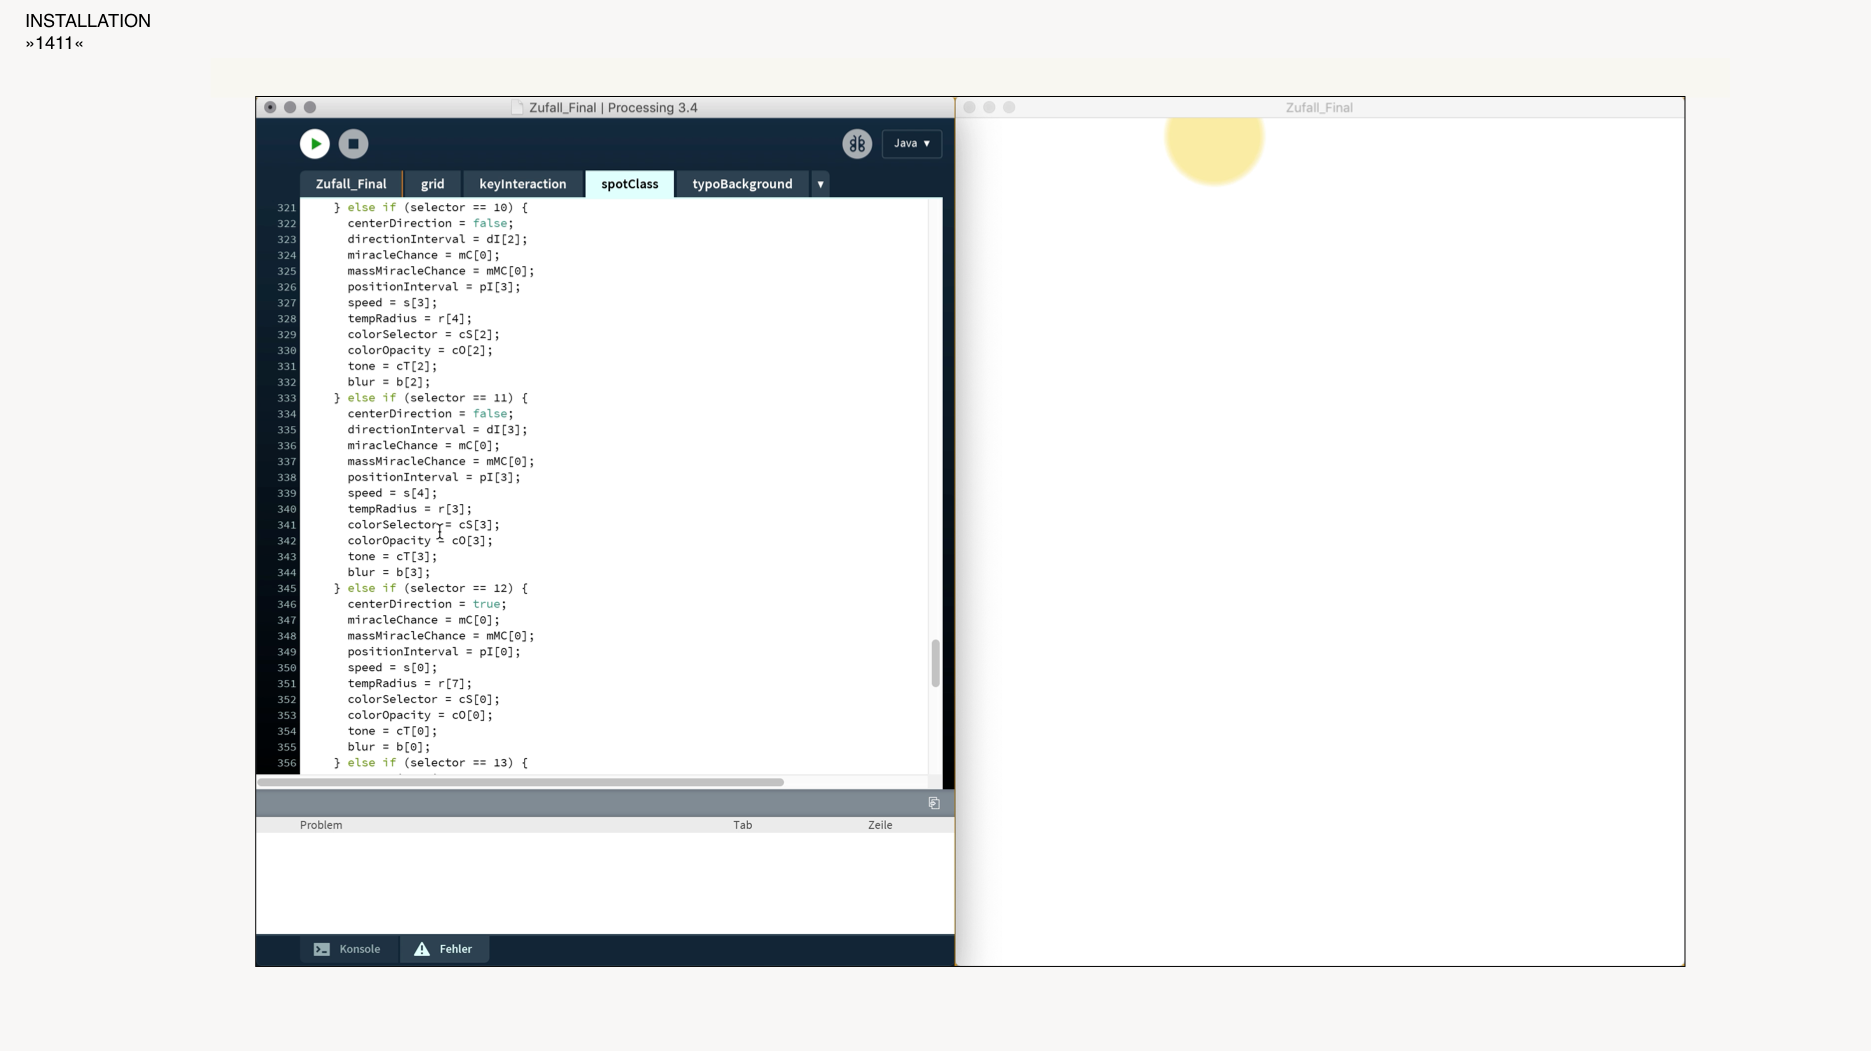Click the Problem column header
Viewport: 1871px width, 1051px height.
(x=321, y=825)
